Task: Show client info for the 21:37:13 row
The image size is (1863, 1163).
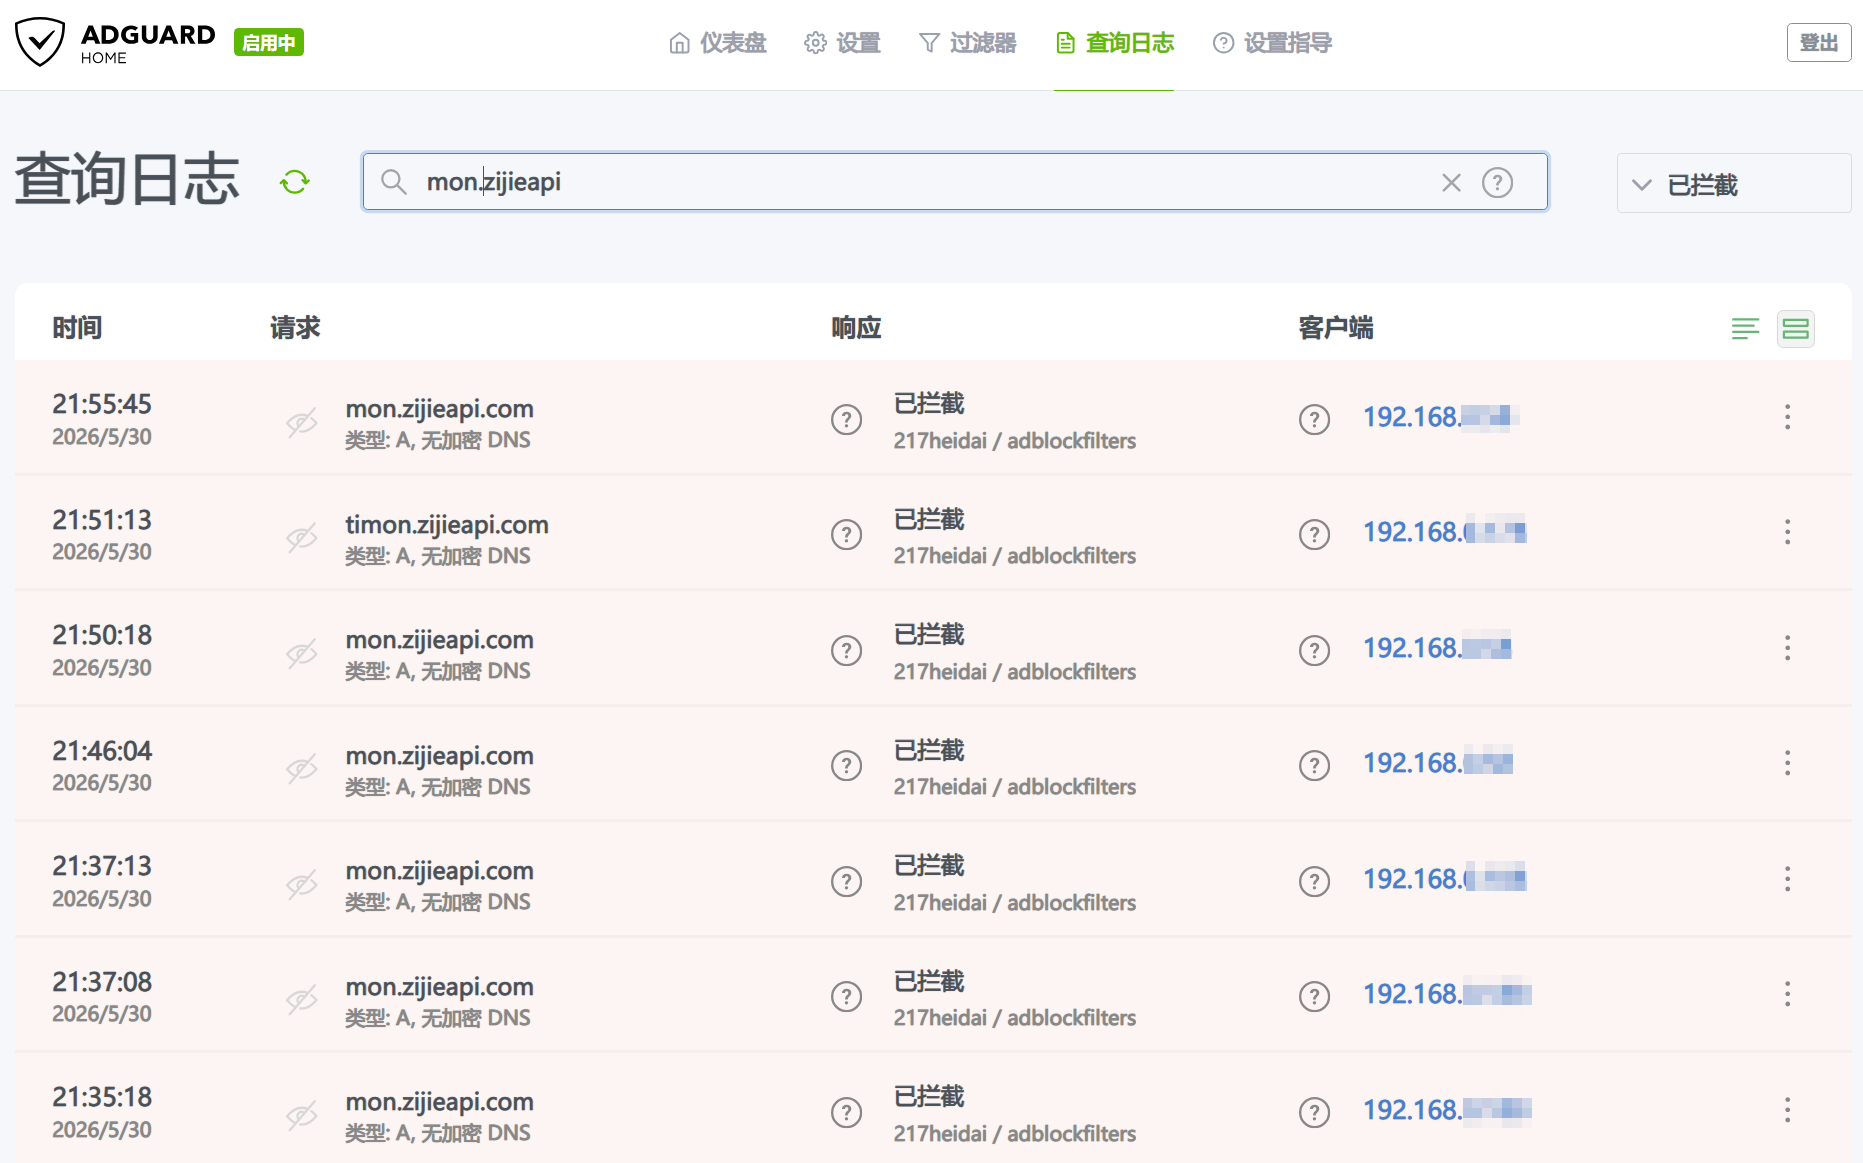Action: (1314, 881)
